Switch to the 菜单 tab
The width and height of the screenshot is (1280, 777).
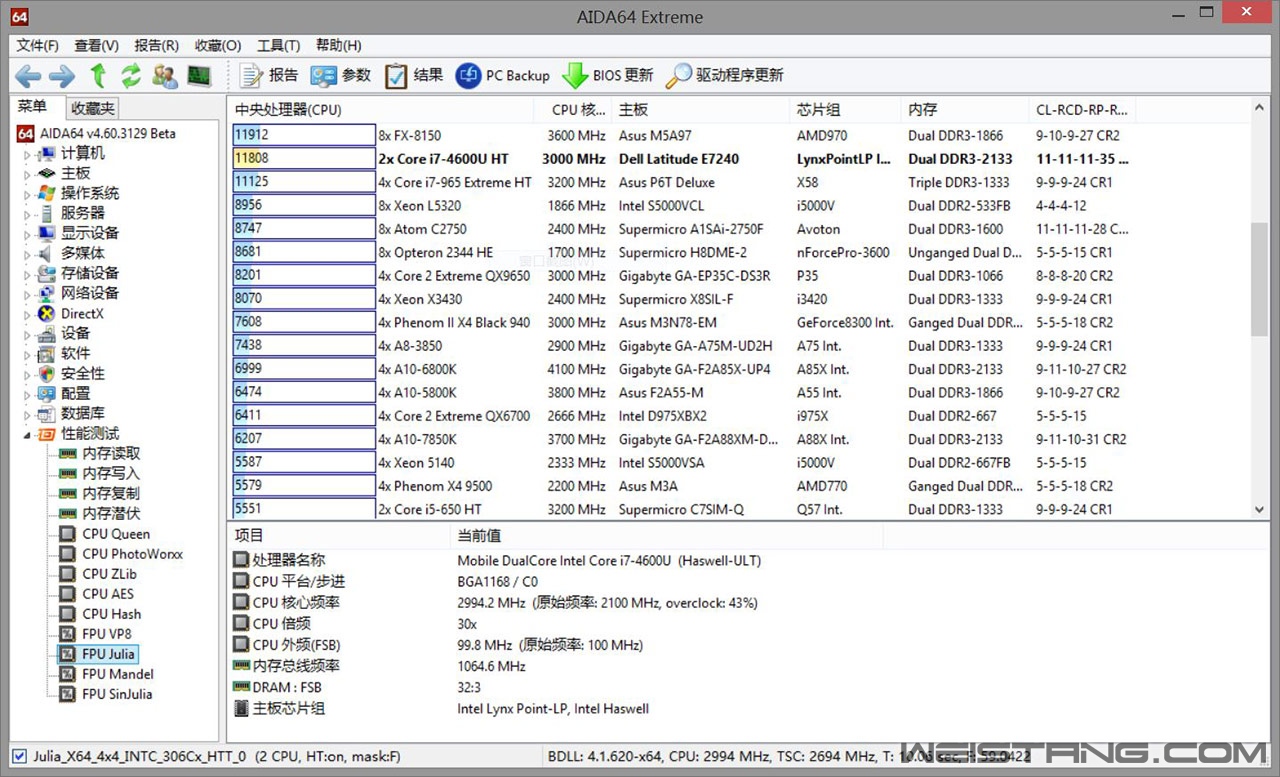(32, 107)
